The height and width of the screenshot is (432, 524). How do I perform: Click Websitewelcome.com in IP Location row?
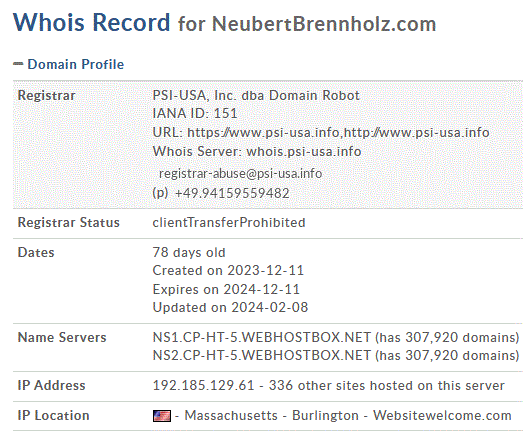click(442, 415)
